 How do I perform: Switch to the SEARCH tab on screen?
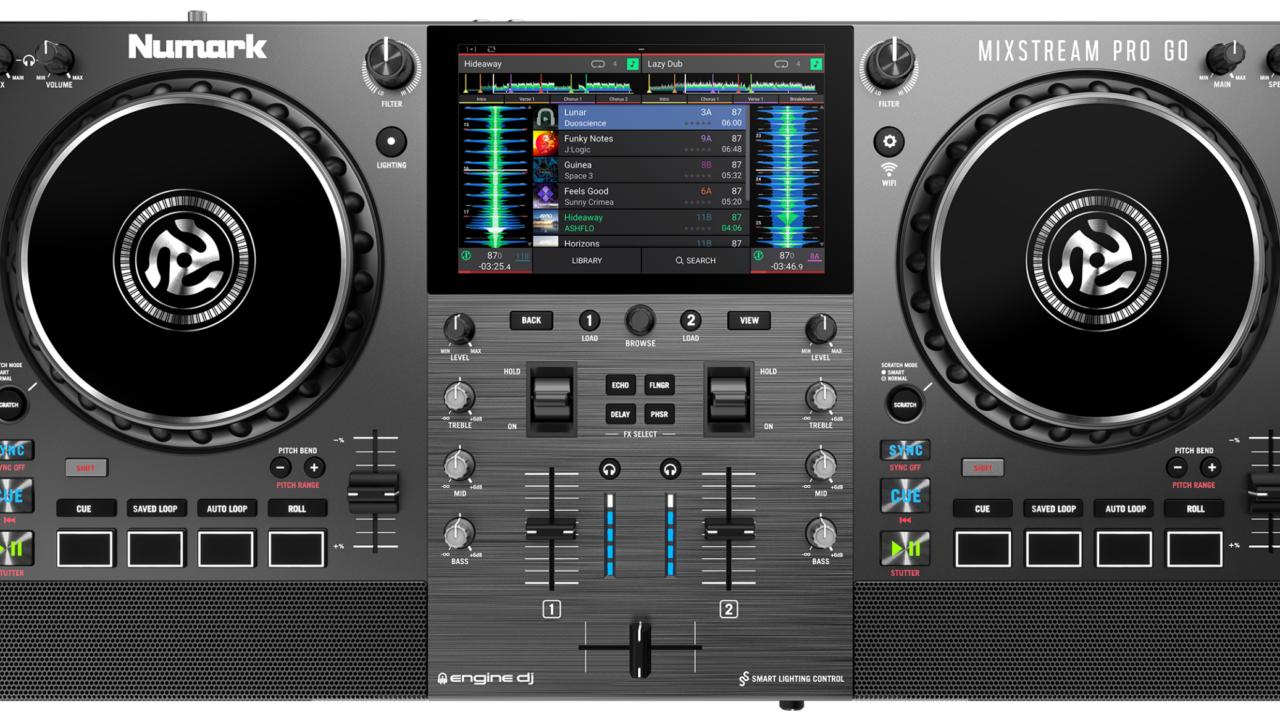[696, 260]
